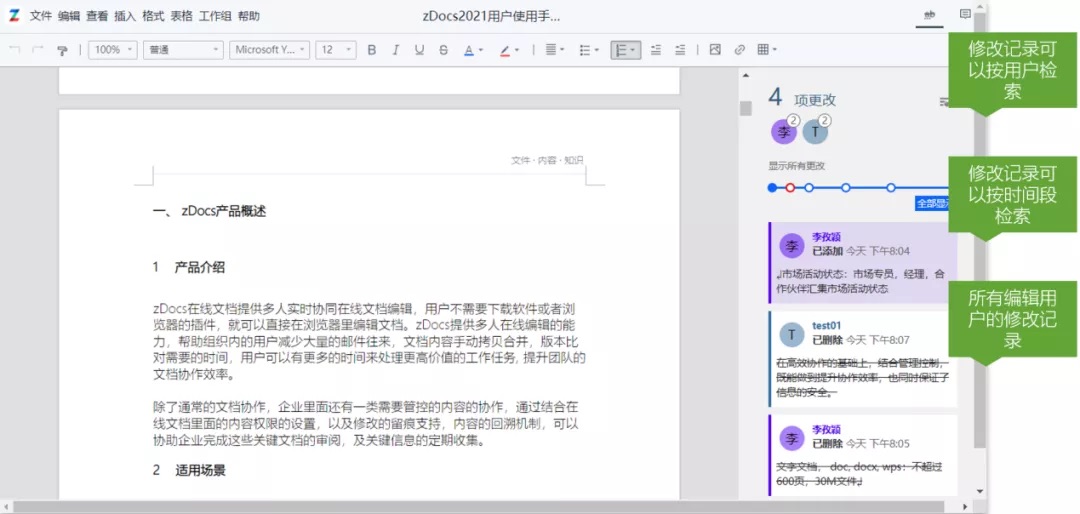Toggle bold formatting

372,50
